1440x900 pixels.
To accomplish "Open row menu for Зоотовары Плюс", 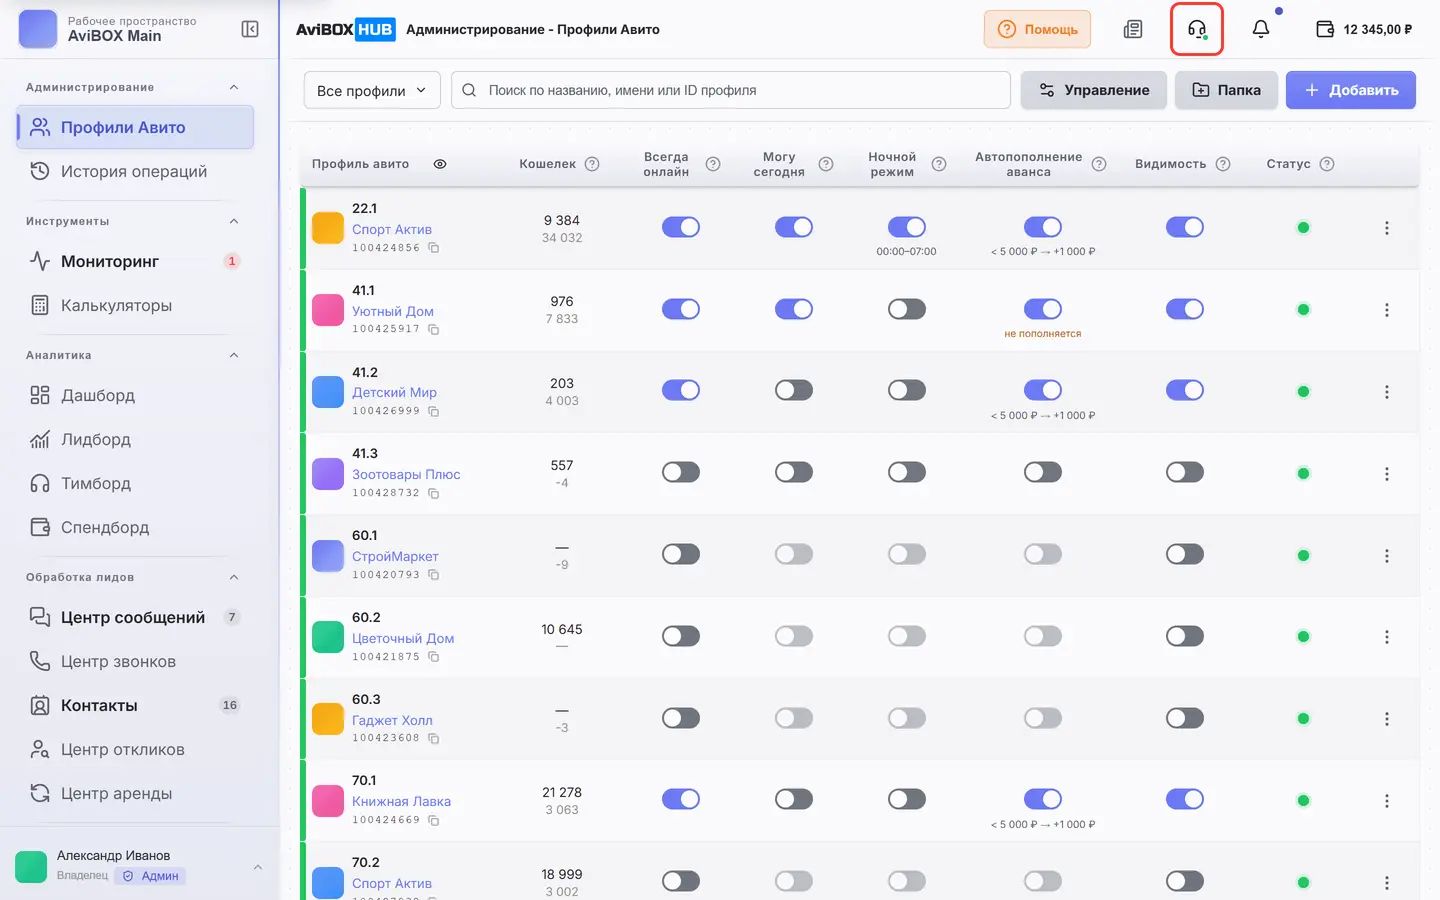I will point(1387,474).
